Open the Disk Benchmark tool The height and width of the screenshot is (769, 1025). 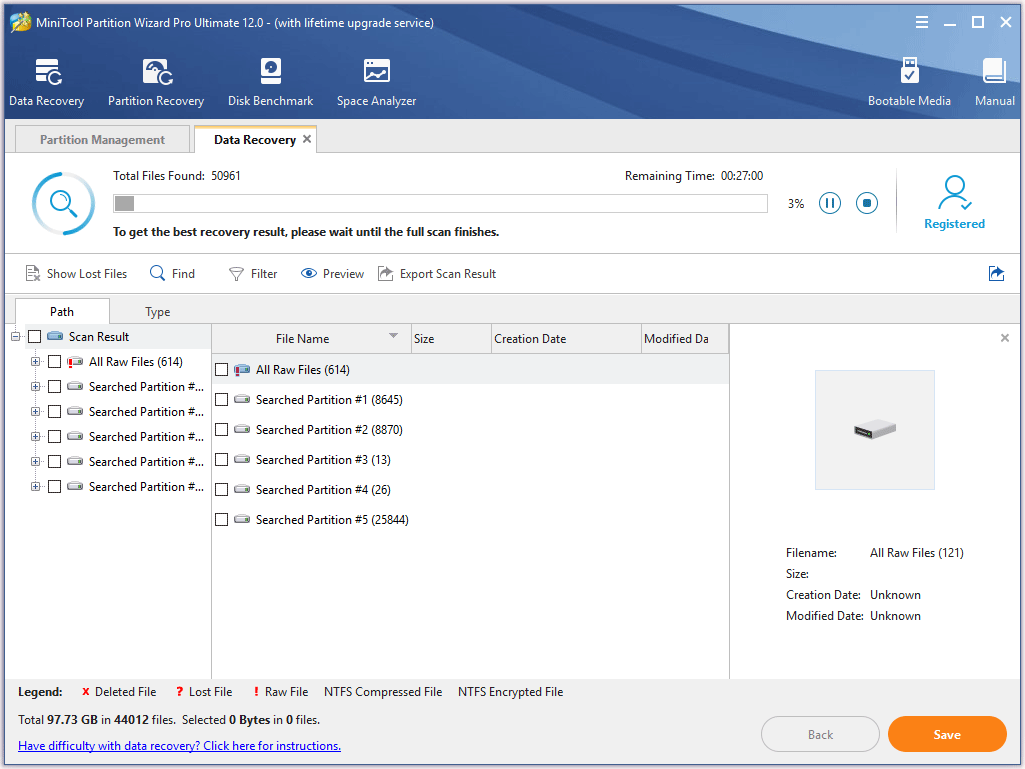[x=270, y=82]
